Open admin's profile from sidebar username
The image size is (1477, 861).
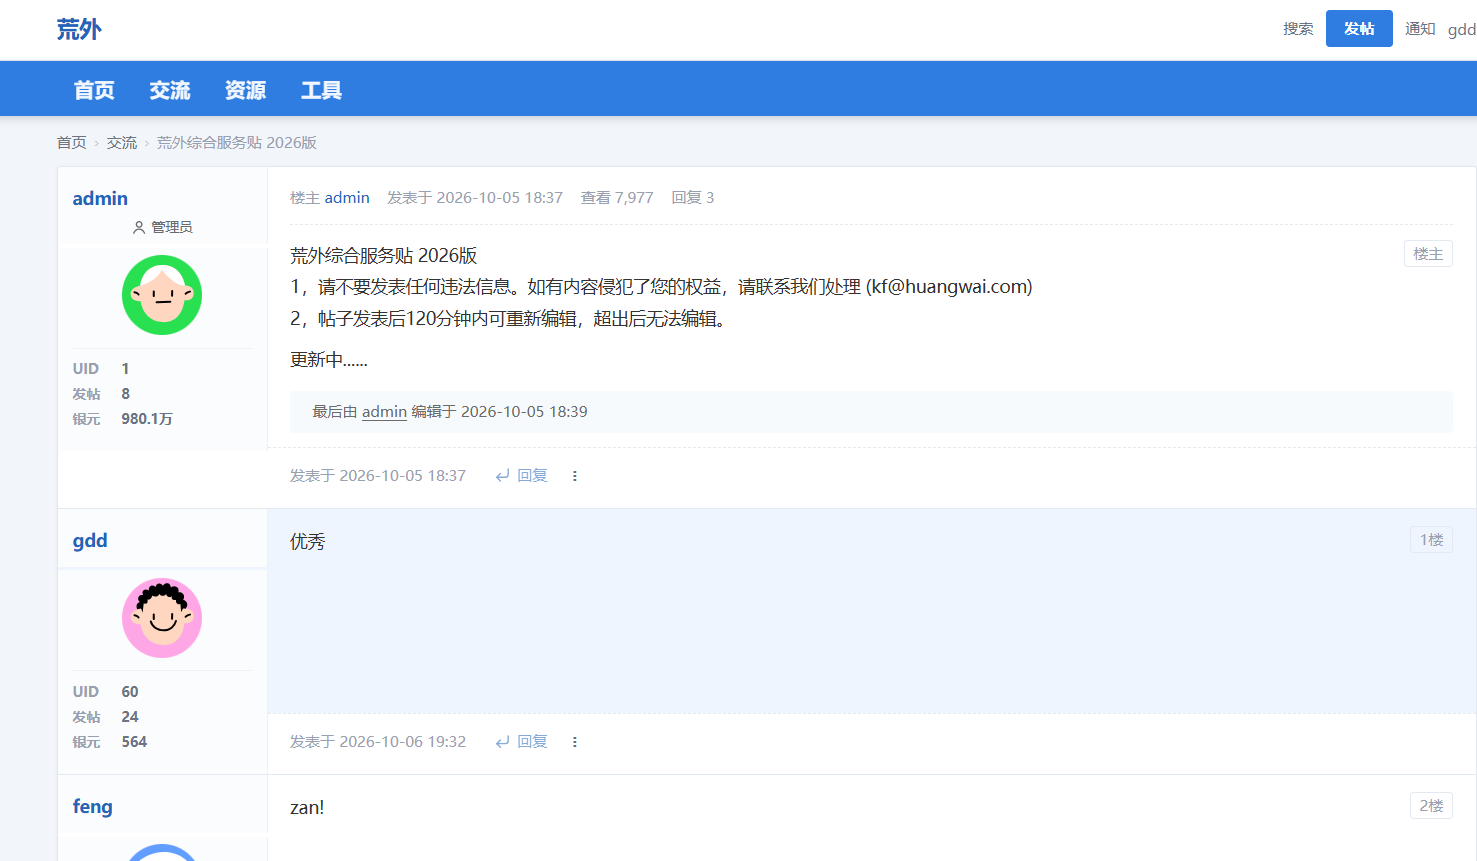[x=100, y=199]
